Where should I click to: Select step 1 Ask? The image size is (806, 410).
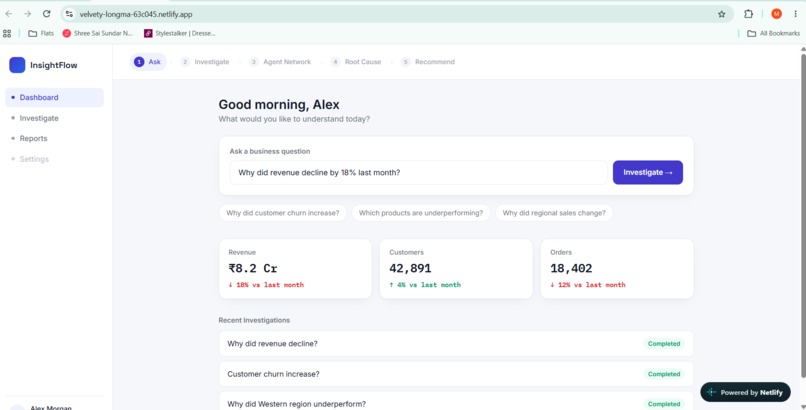[x=148, y=62]
